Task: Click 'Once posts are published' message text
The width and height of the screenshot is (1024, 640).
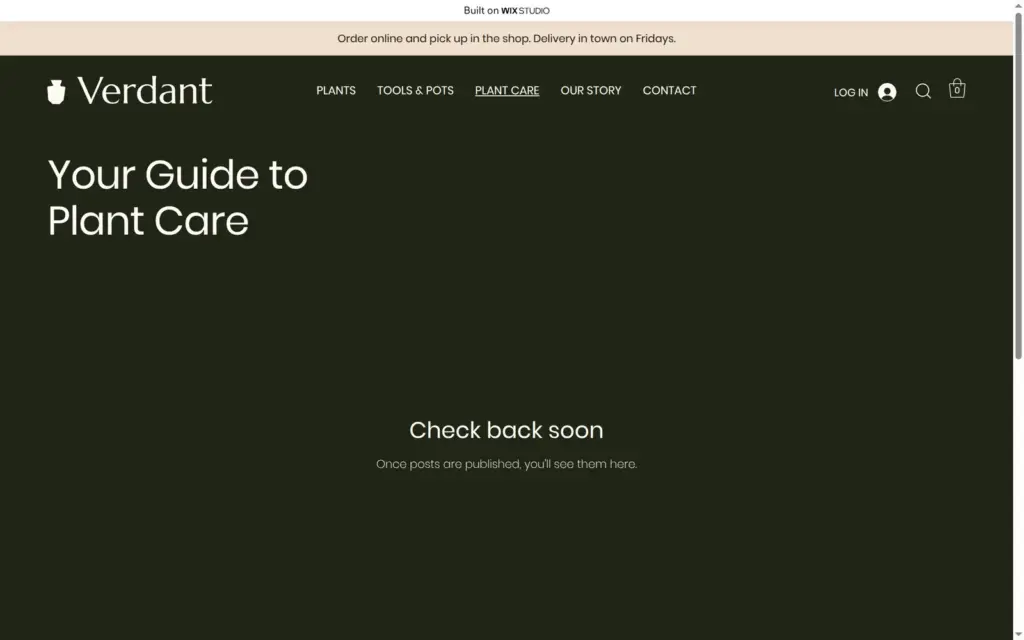Action: pos(506,464)
